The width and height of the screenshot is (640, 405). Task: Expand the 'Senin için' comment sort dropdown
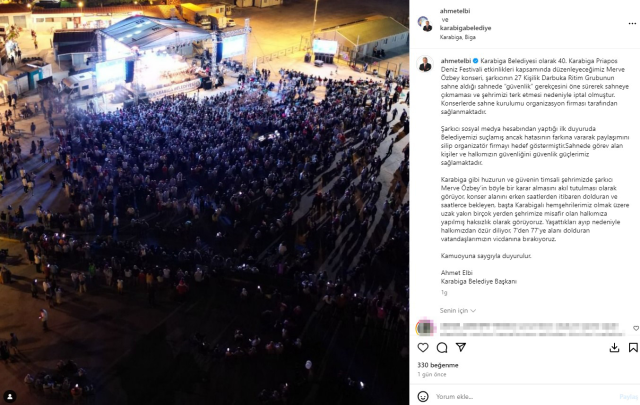[458, 311]
